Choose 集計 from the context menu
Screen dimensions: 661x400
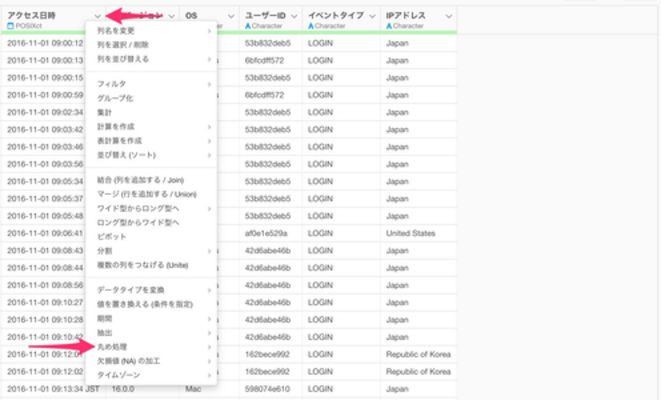tap(107, 113)
